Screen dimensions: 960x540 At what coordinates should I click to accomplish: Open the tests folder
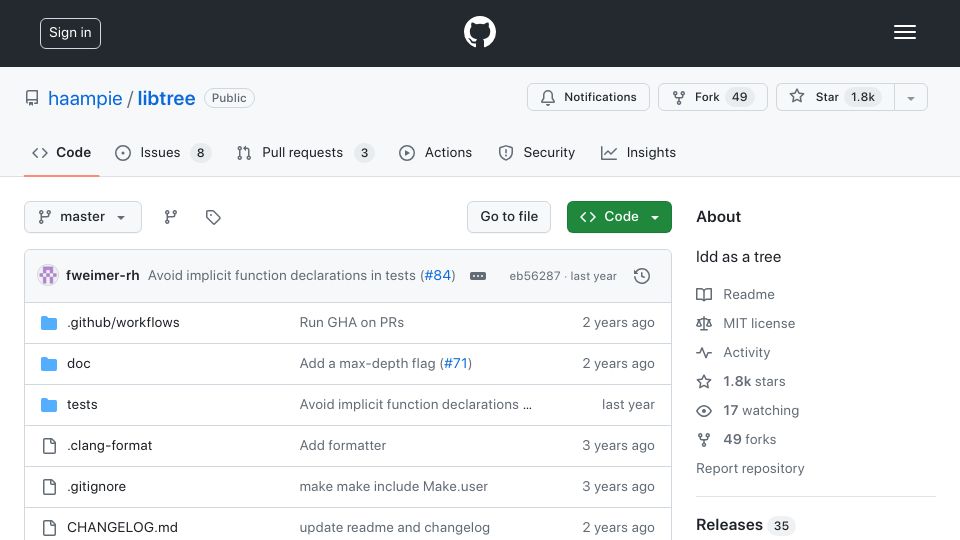(82, 405)
